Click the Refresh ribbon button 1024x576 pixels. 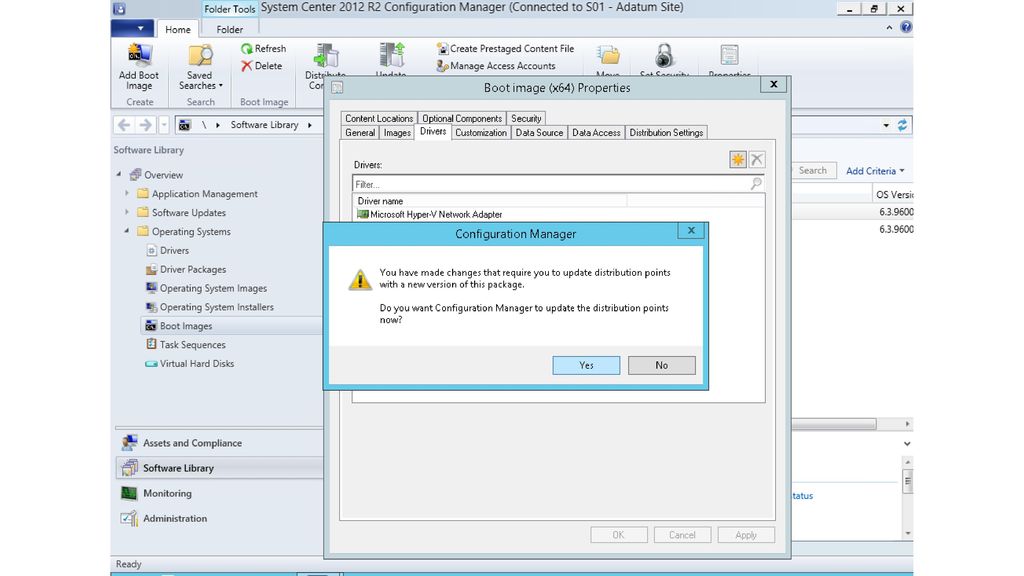tap(263, 48)
